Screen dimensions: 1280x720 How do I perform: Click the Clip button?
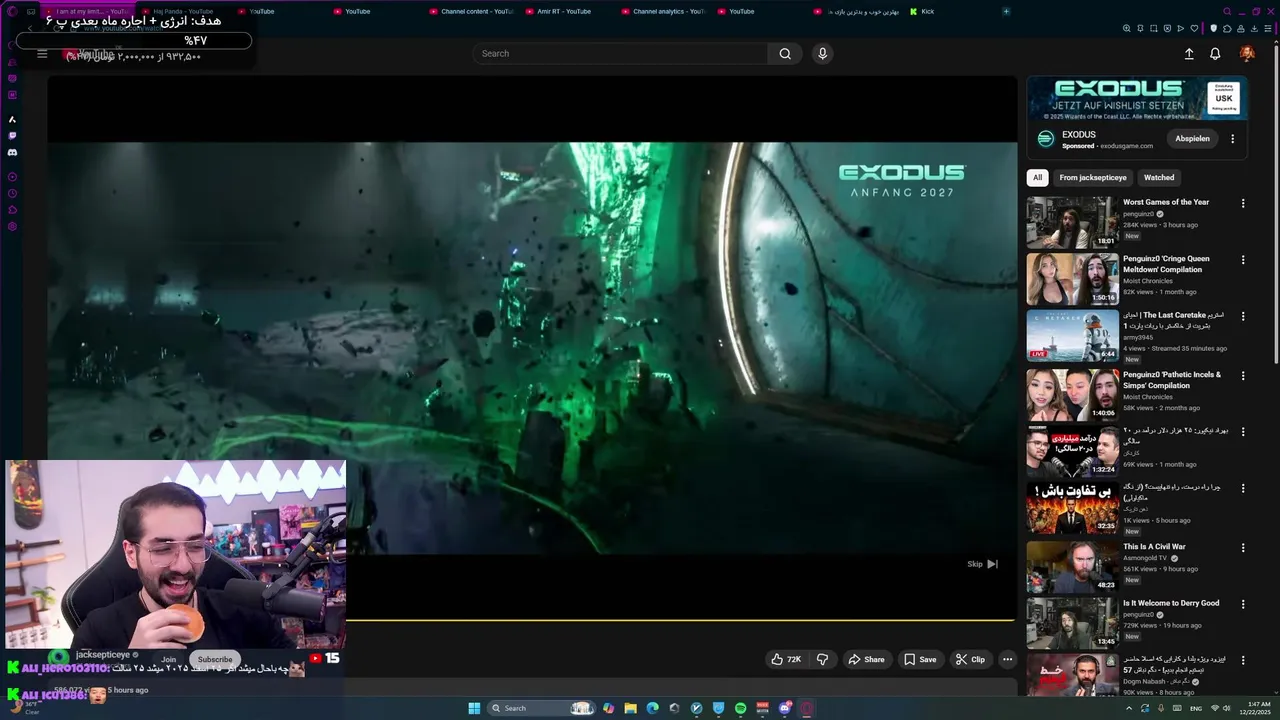coord(970,659)
